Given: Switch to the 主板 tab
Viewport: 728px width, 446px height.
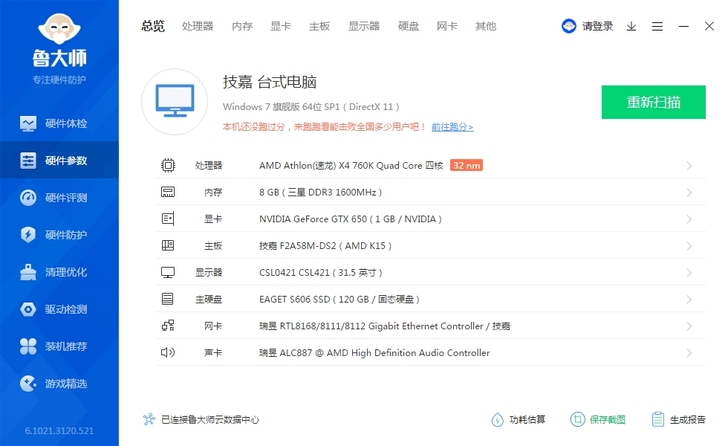Looking at the screenshot, I should tap(319, 26).
